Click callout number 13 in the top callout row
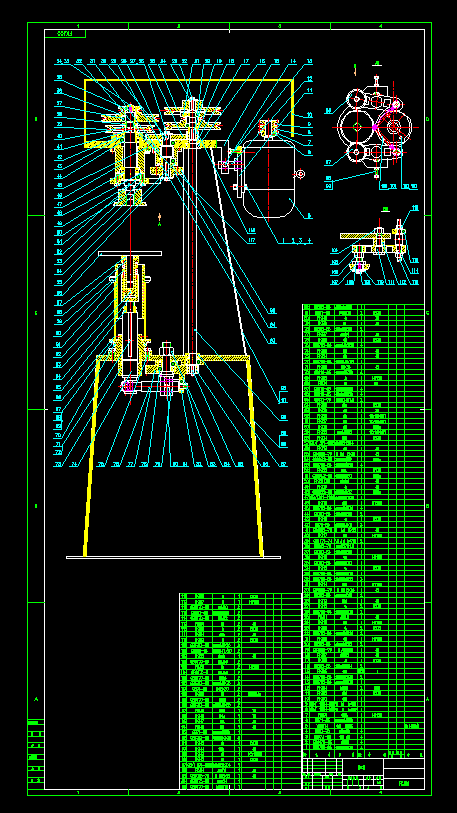 click(309, 62)
